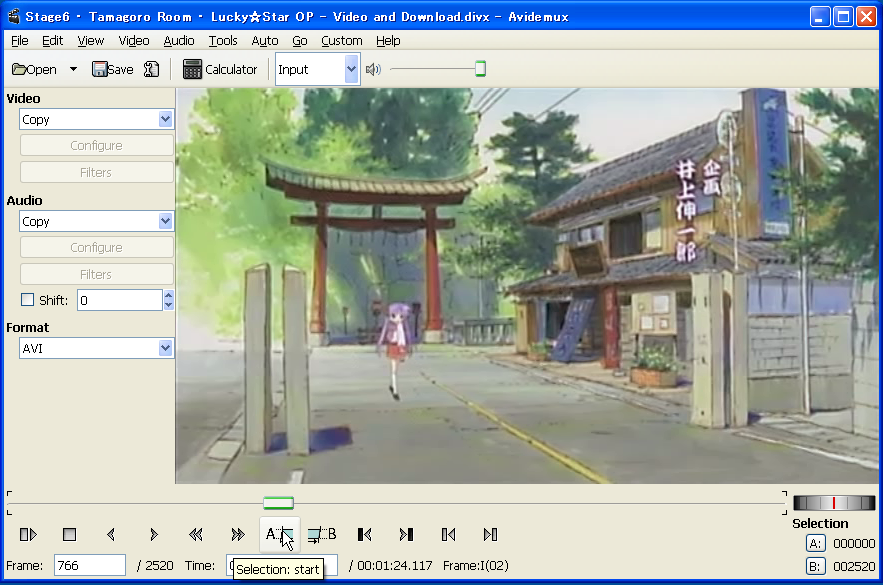Image resolution: width=883 pixels, height=585 pixels.
Task: Click the file information icon beside Save
Action: pos(151,69)
